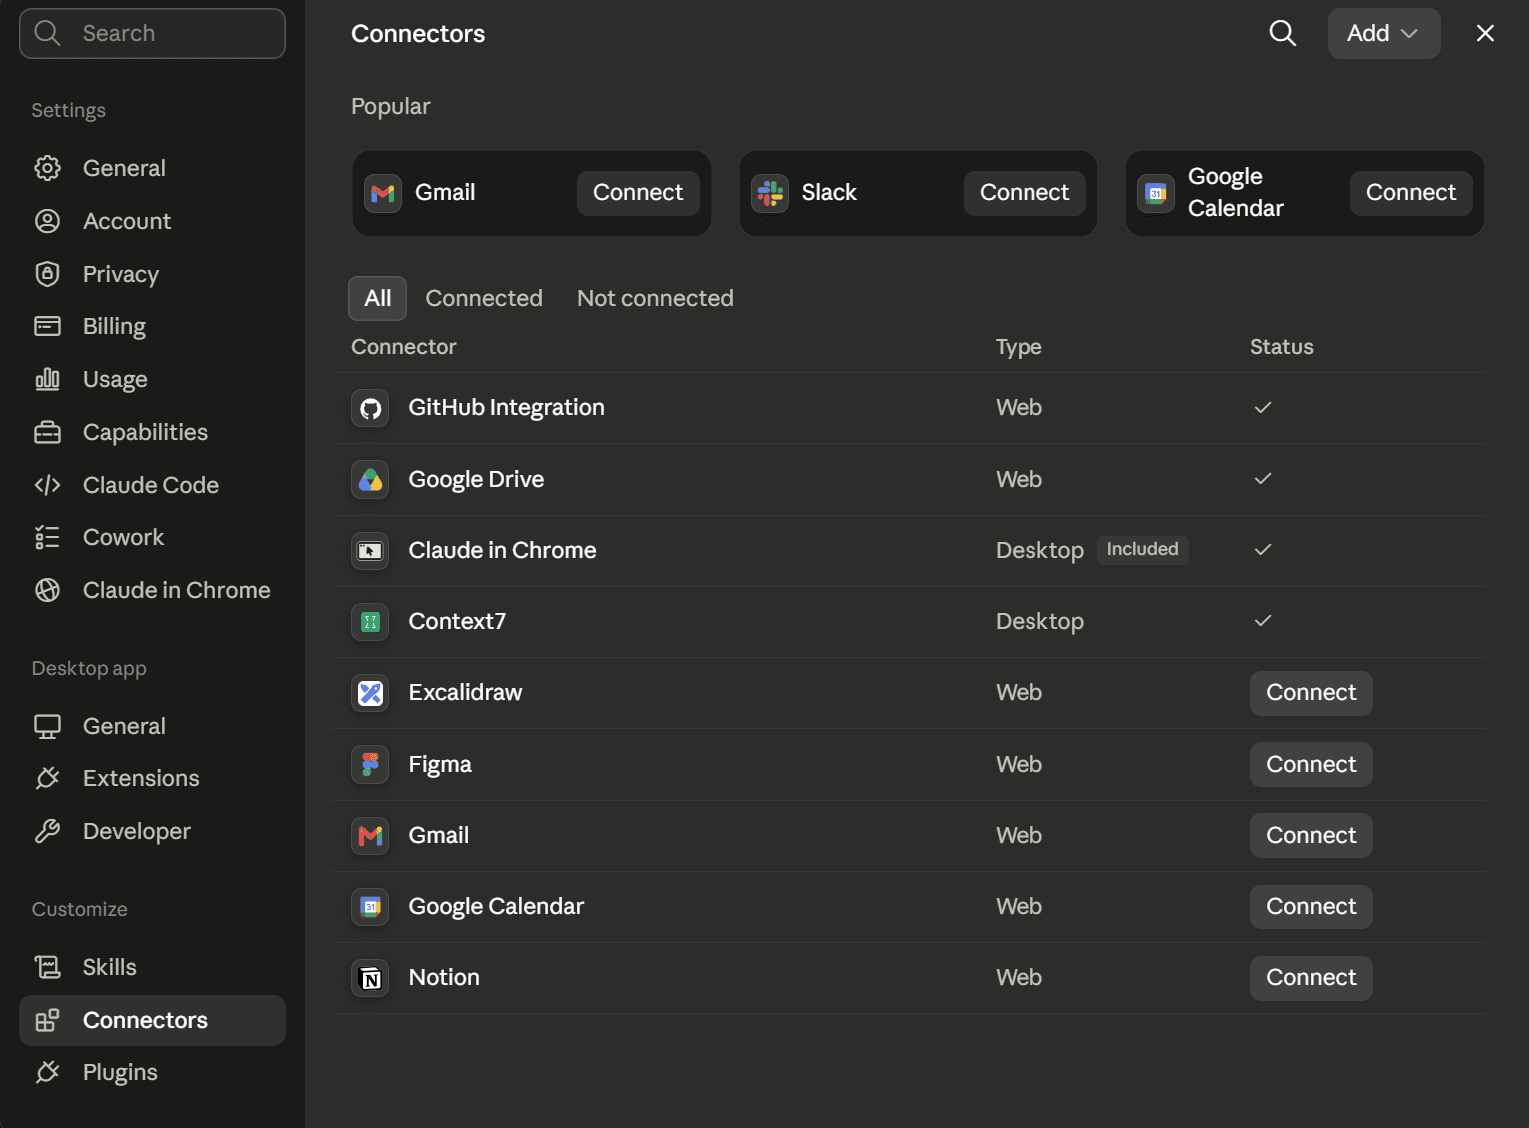This screenshot has width=1529, height=1128.
Task: Click the Claude in Chrome globe icon in sidebar
Action: 47,590
